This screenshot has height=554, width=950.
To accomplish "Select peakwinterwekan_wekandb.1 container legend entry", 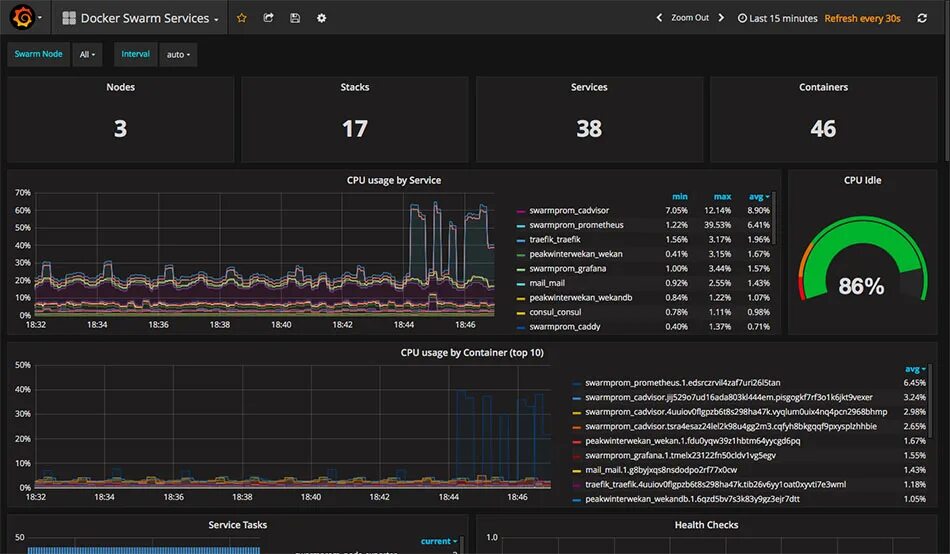I will coord(693,499).
